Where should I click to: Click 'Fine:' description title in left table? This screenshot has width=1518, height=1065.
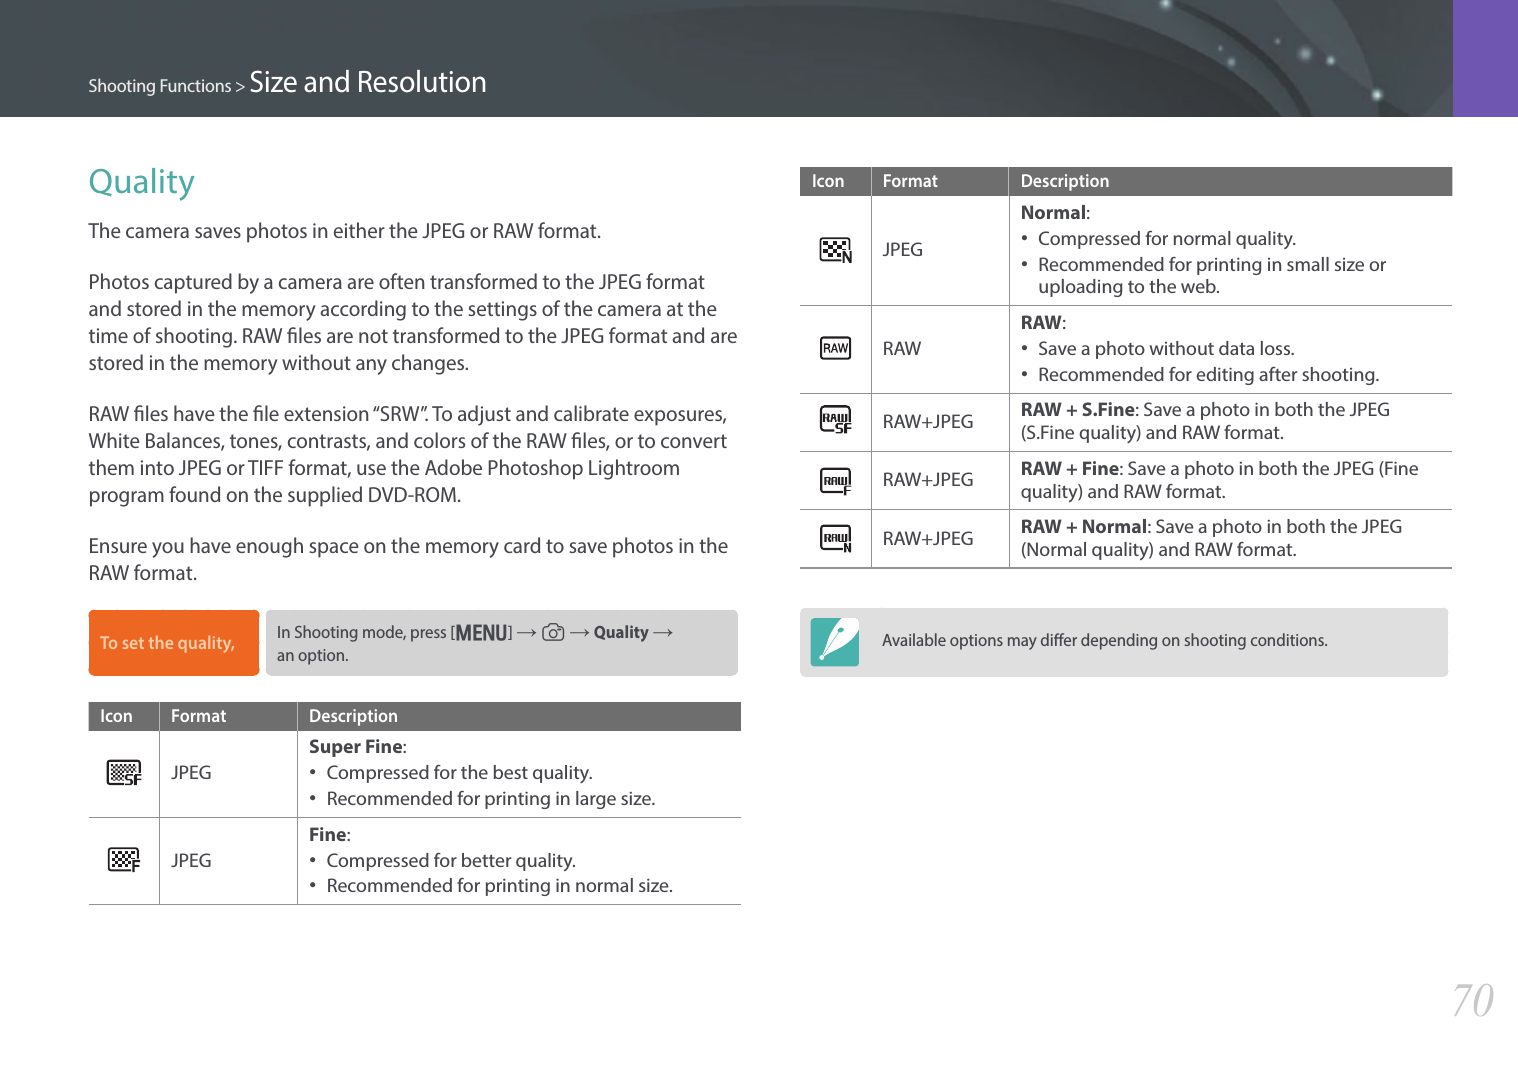[329, 835]
